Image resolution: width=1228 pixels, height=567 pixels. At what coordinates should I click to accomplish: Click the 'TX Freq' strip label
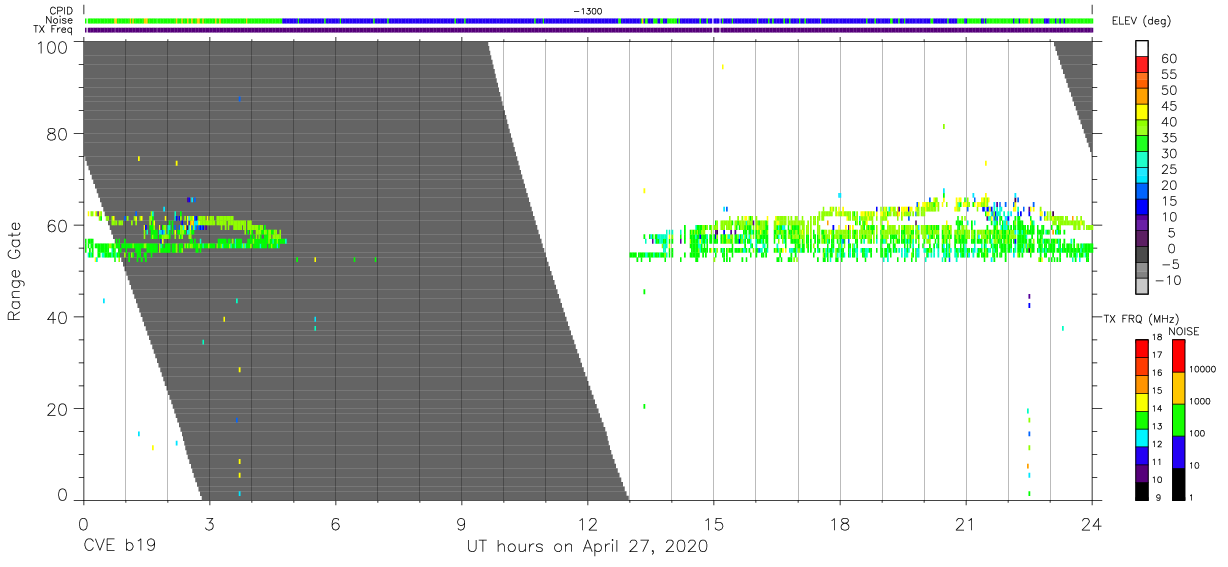tap(55, 30)
